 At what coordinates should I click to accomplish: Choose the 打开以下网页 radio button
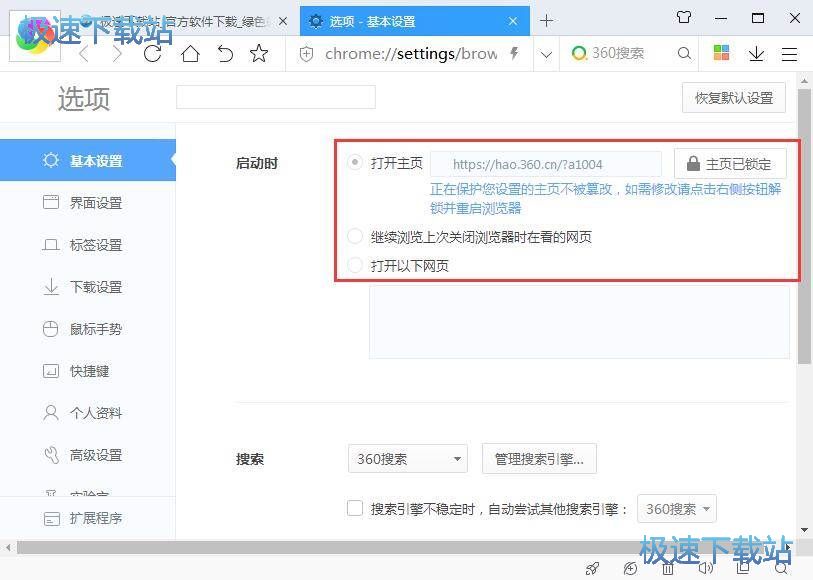(x=354, y=266)
